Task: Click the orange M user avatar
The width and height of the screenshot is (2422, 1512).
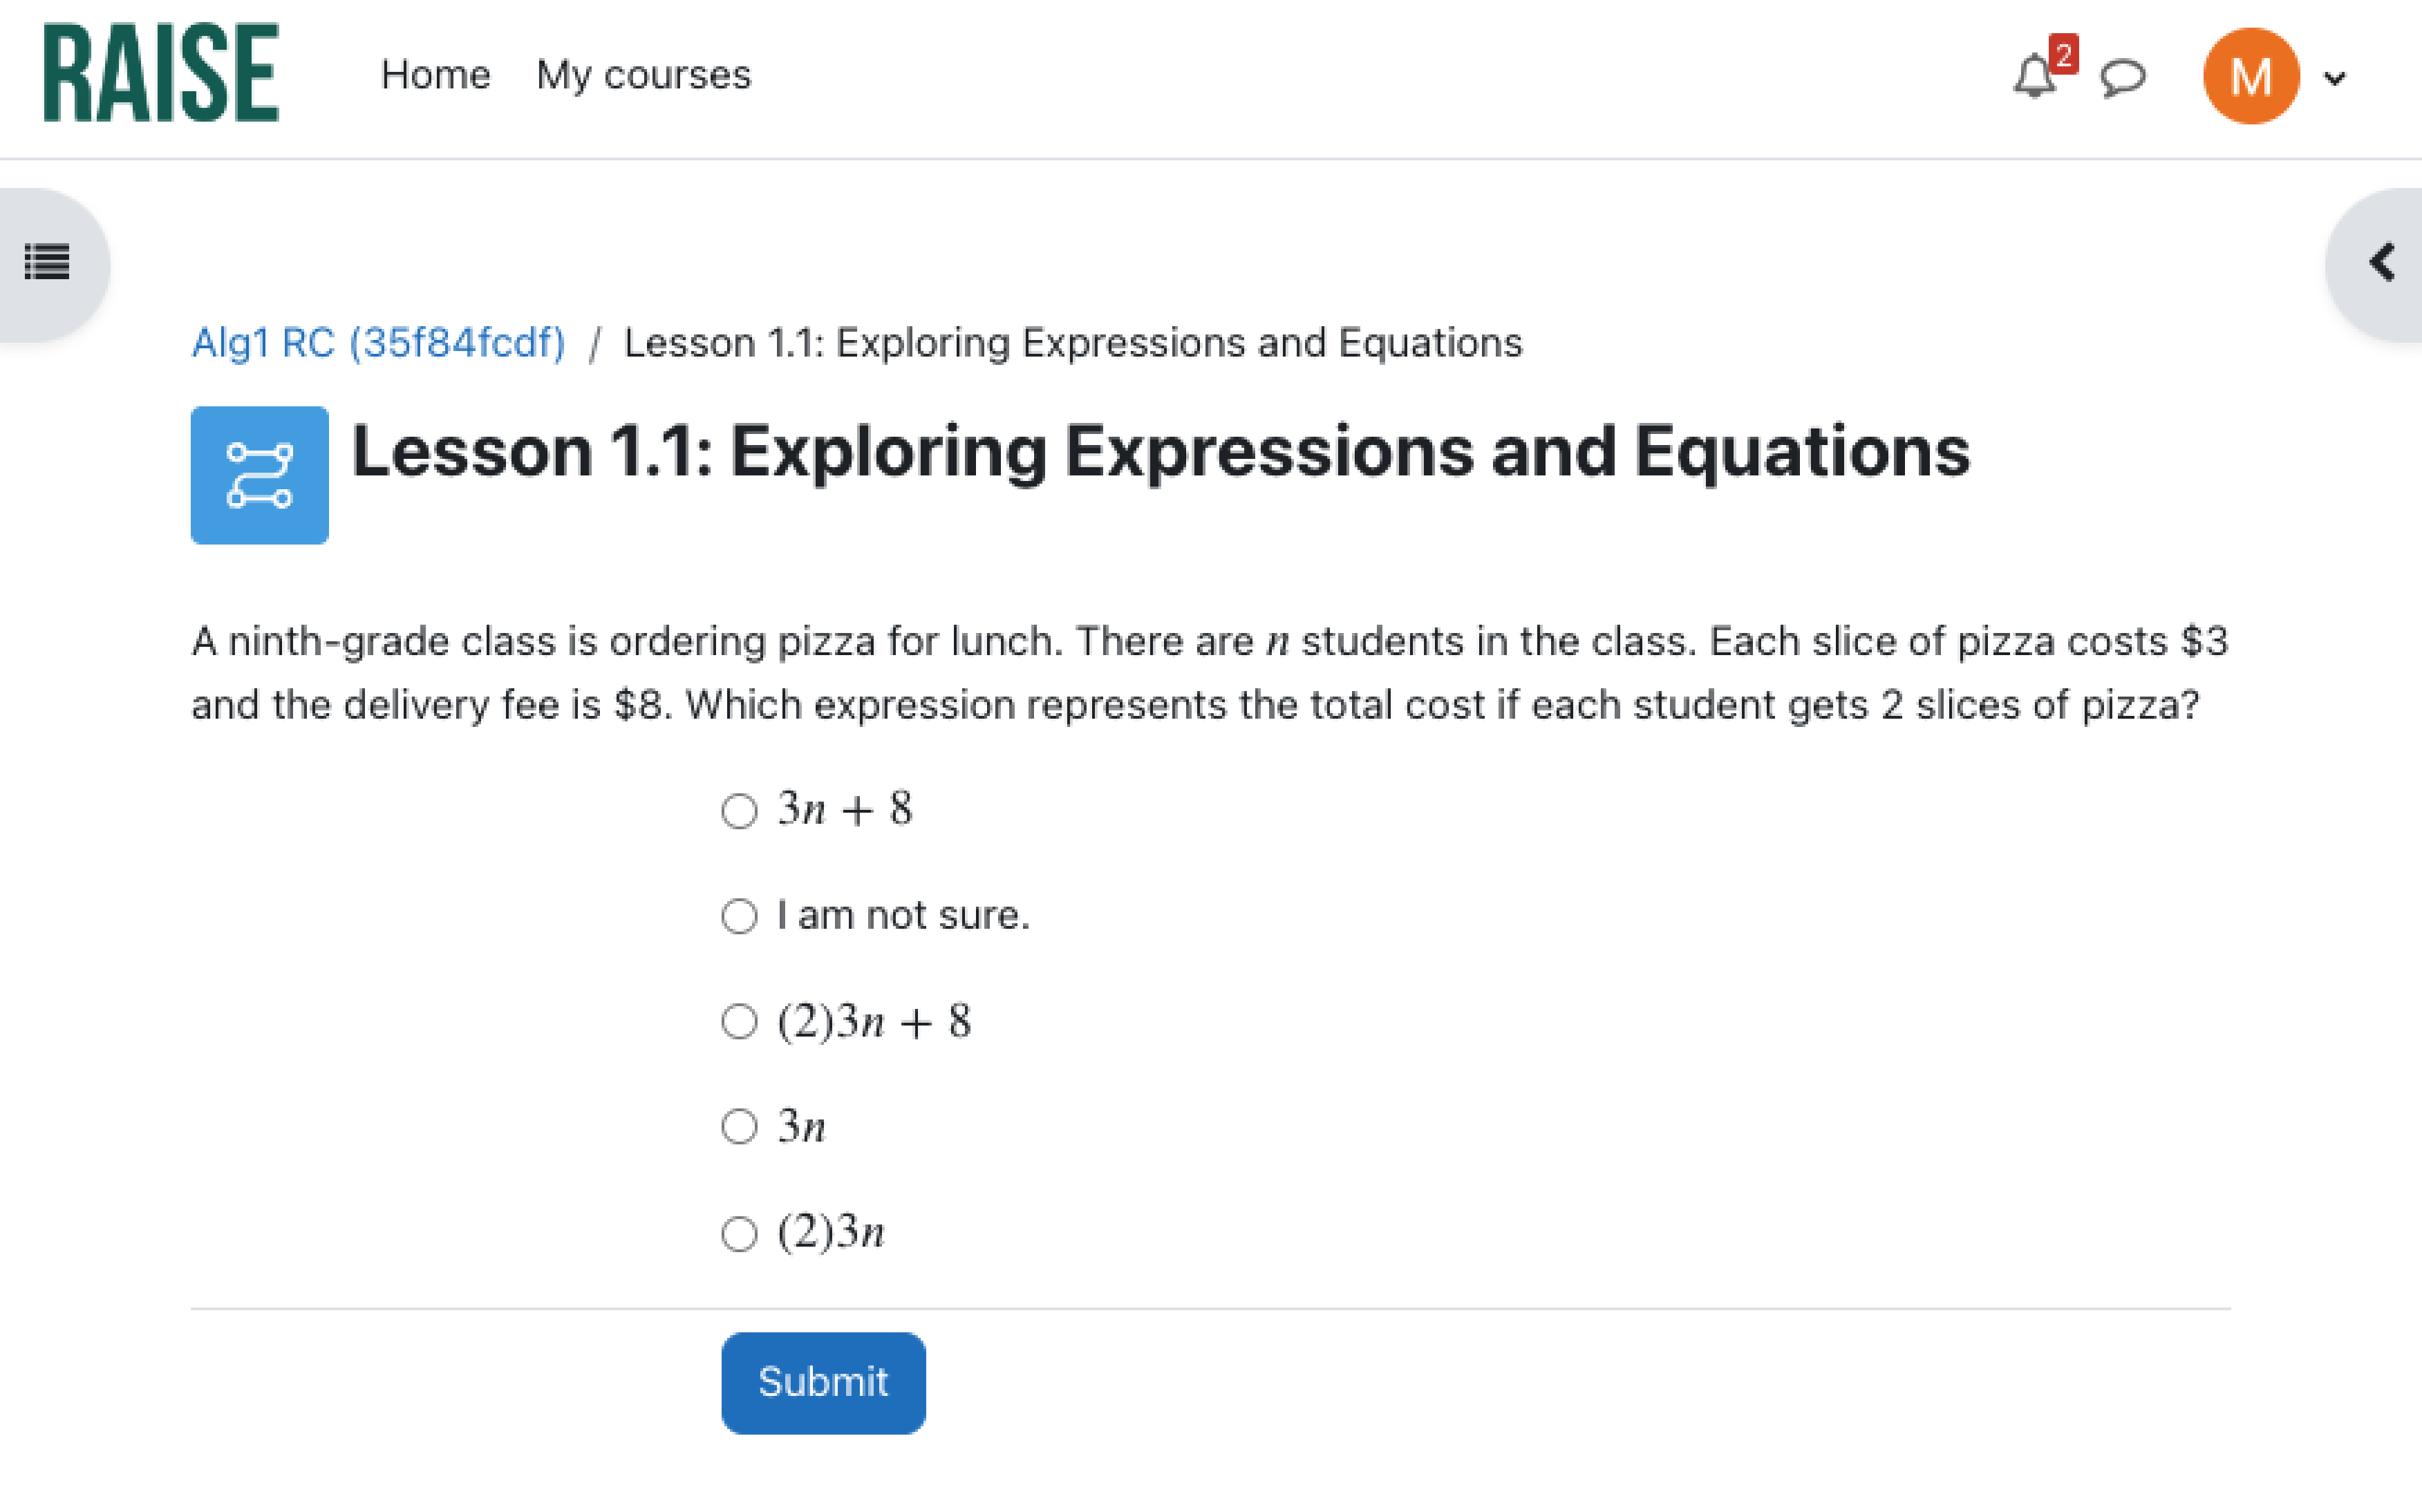Action: click(2250, 77)
